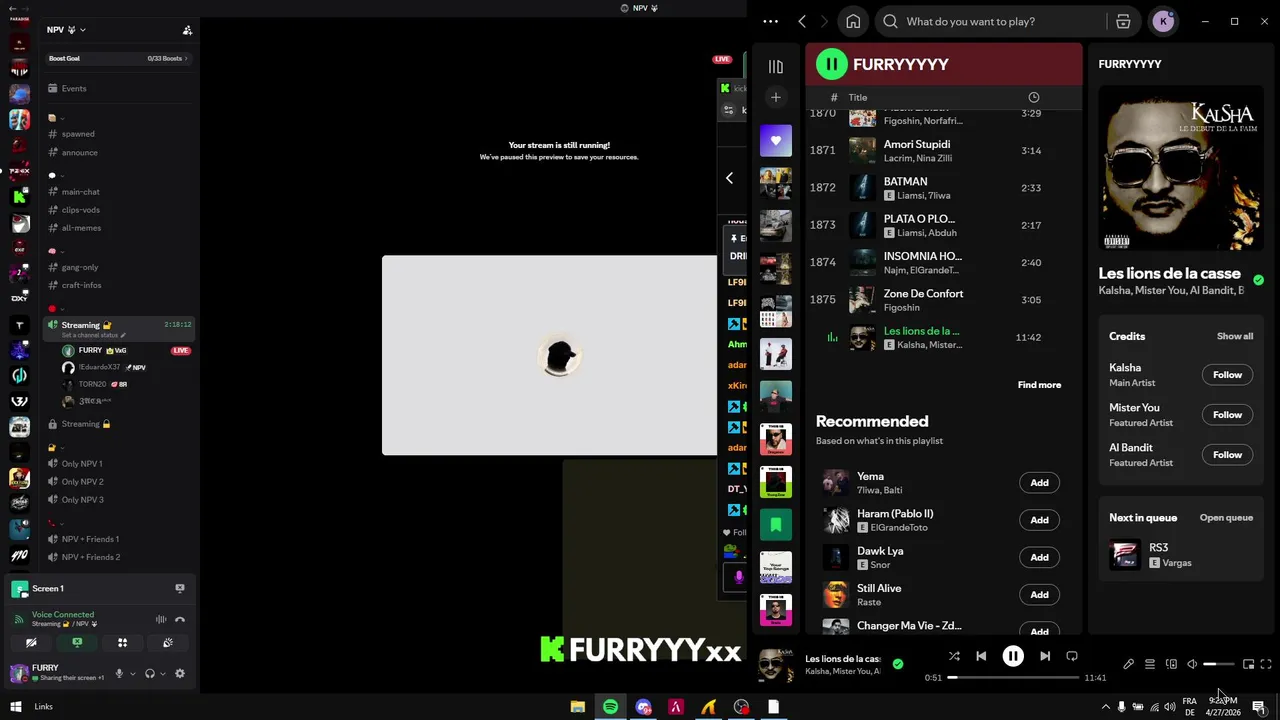Screen dimensions: 1280x720
Task: Open Browse icon beside search field
Action: point(1123,21)
